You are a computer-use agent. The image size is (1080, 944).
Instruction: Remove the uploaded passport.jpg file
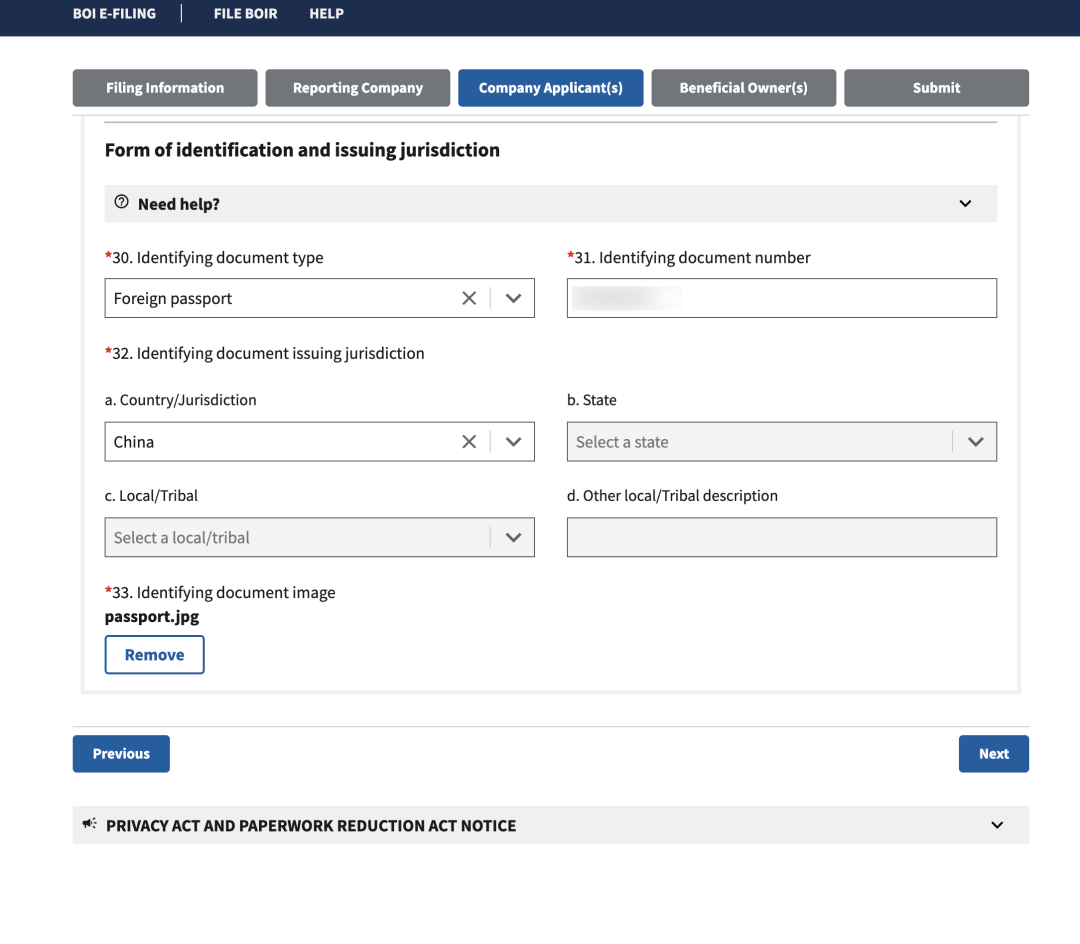pyautogui.click(x=154, y=655)
